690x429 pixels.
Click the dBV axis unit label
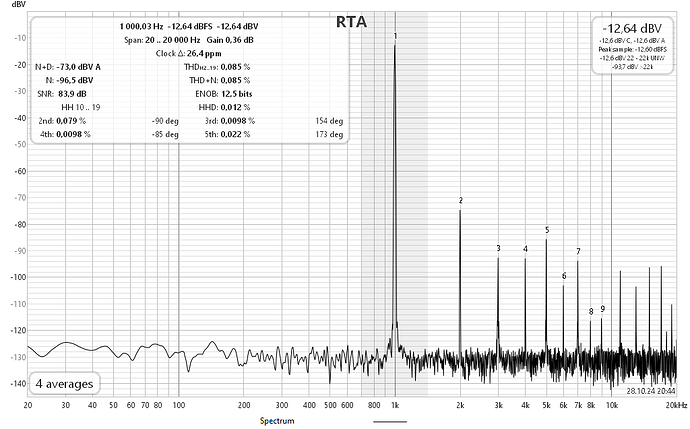click(18, 4)
